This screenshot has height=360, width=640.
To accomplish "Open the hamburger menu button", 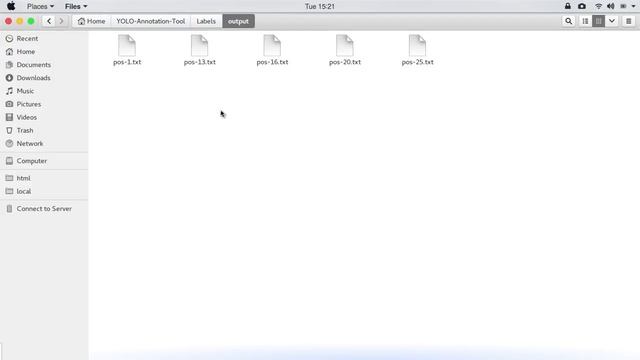I will tap(629, 21).
